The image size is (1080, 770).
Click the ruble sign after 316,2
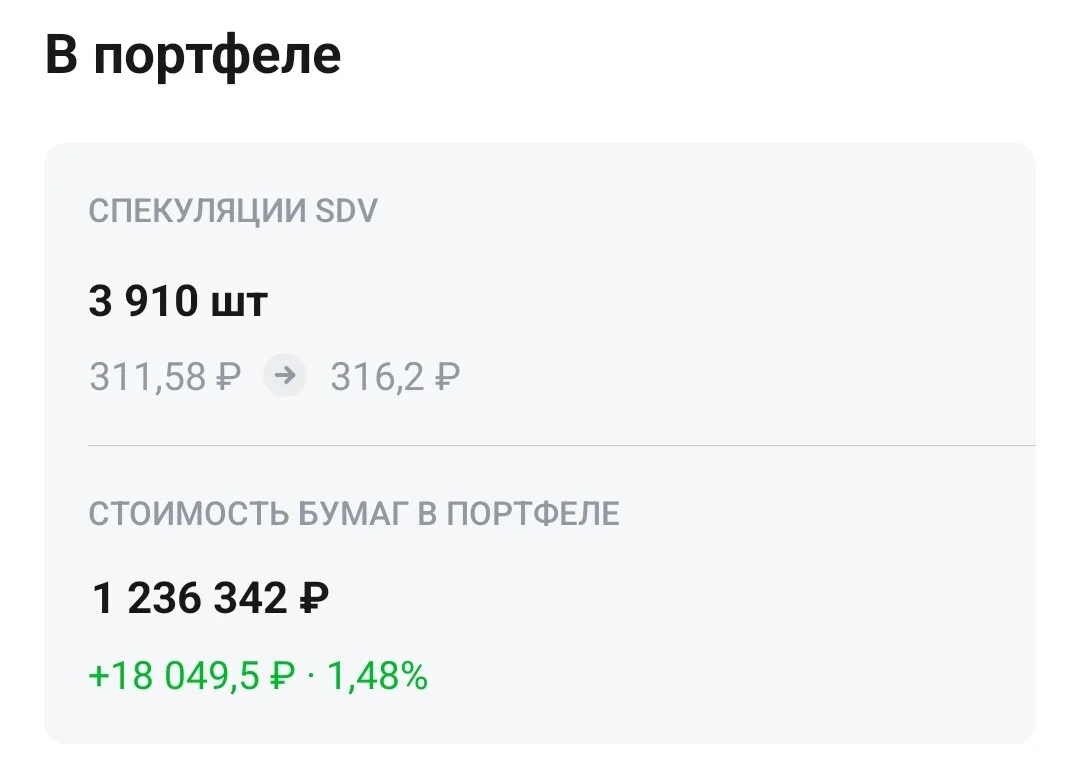coord(448,377)
